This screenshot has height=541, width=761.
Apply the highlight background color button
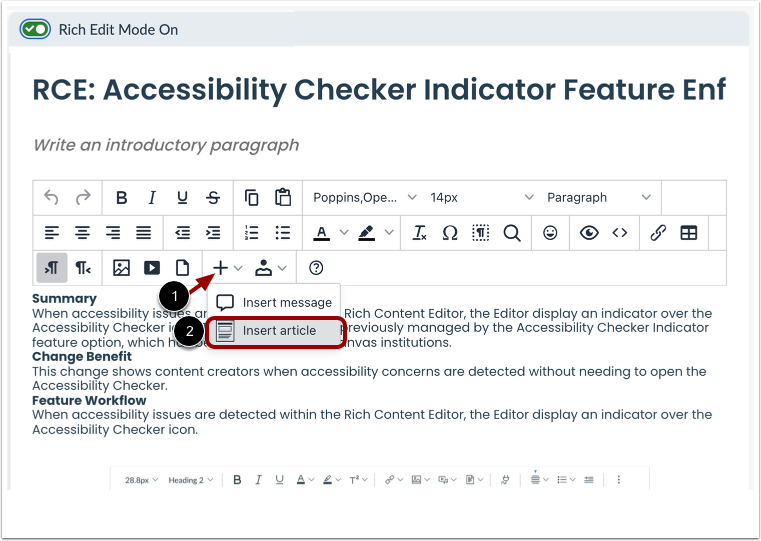(x=366, y=233)
